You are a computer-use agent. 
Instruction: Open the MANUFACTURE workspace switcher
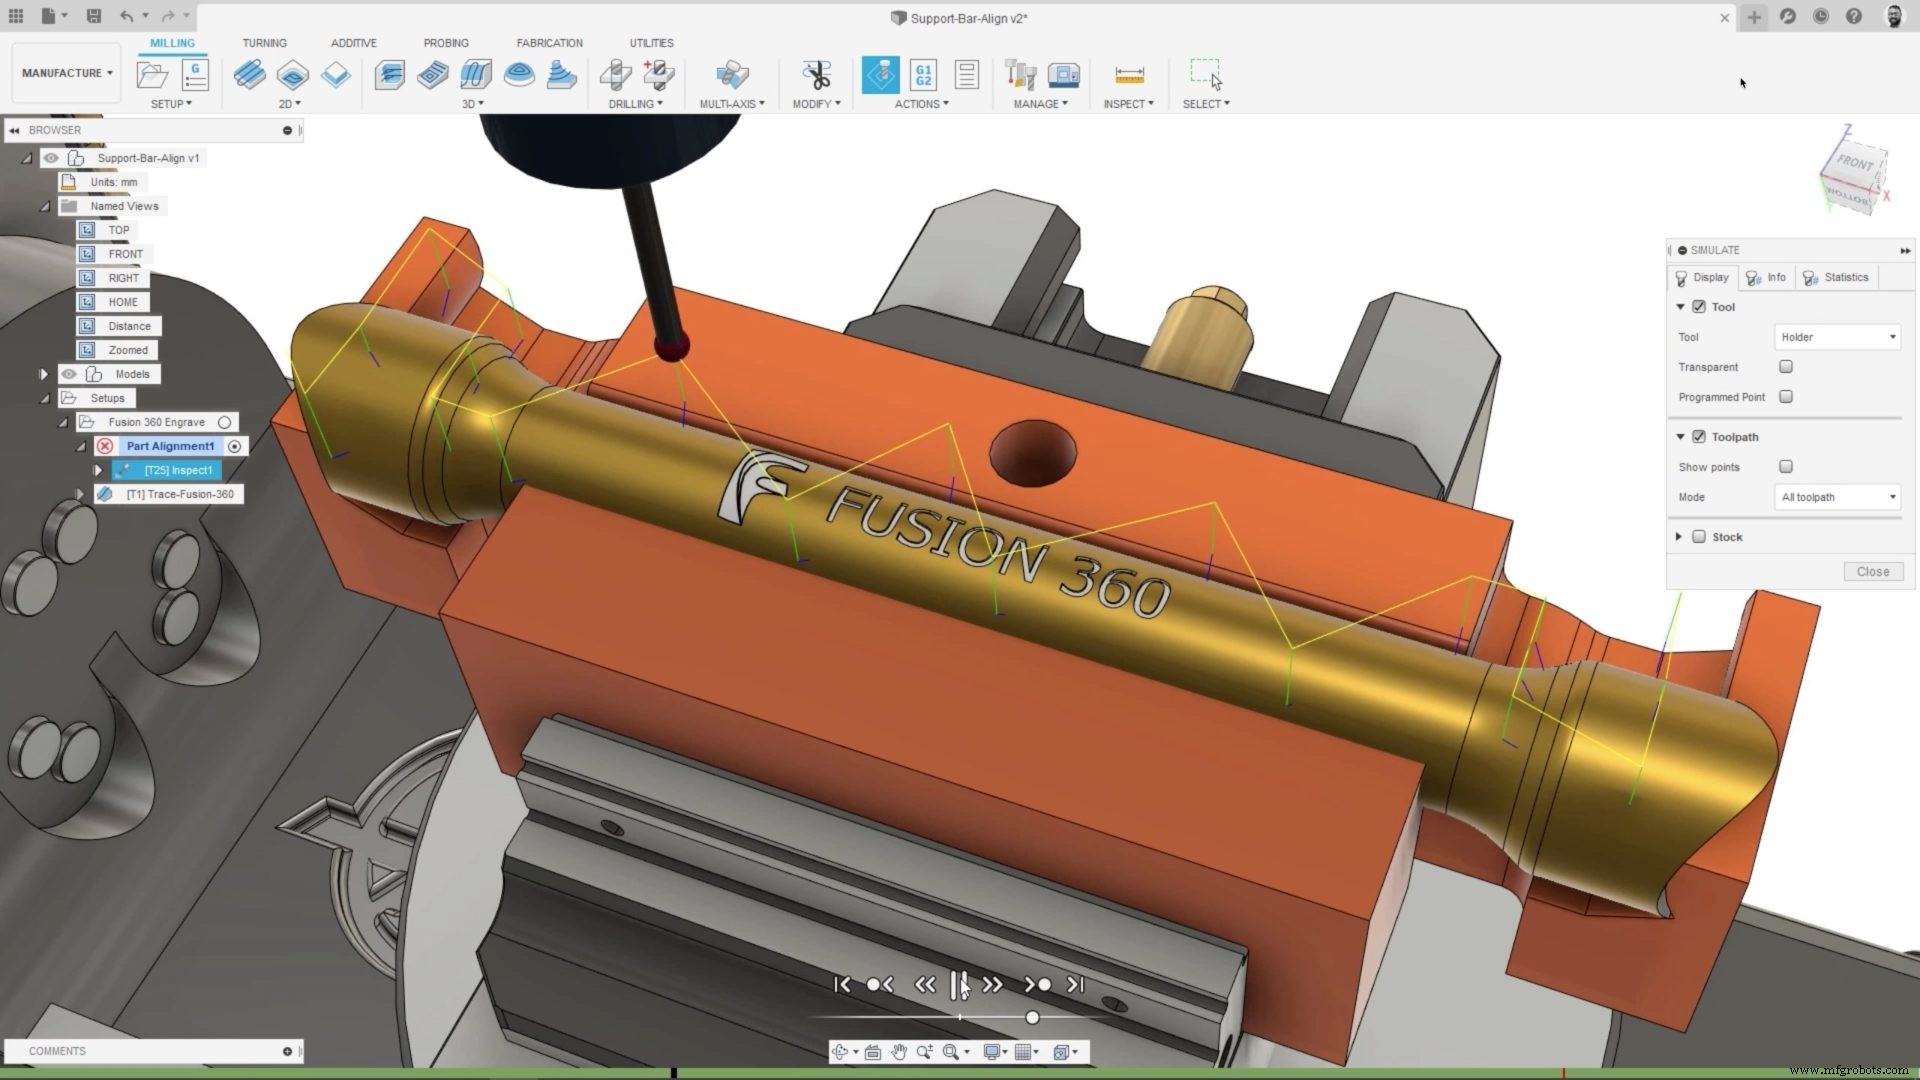[64, 72]
